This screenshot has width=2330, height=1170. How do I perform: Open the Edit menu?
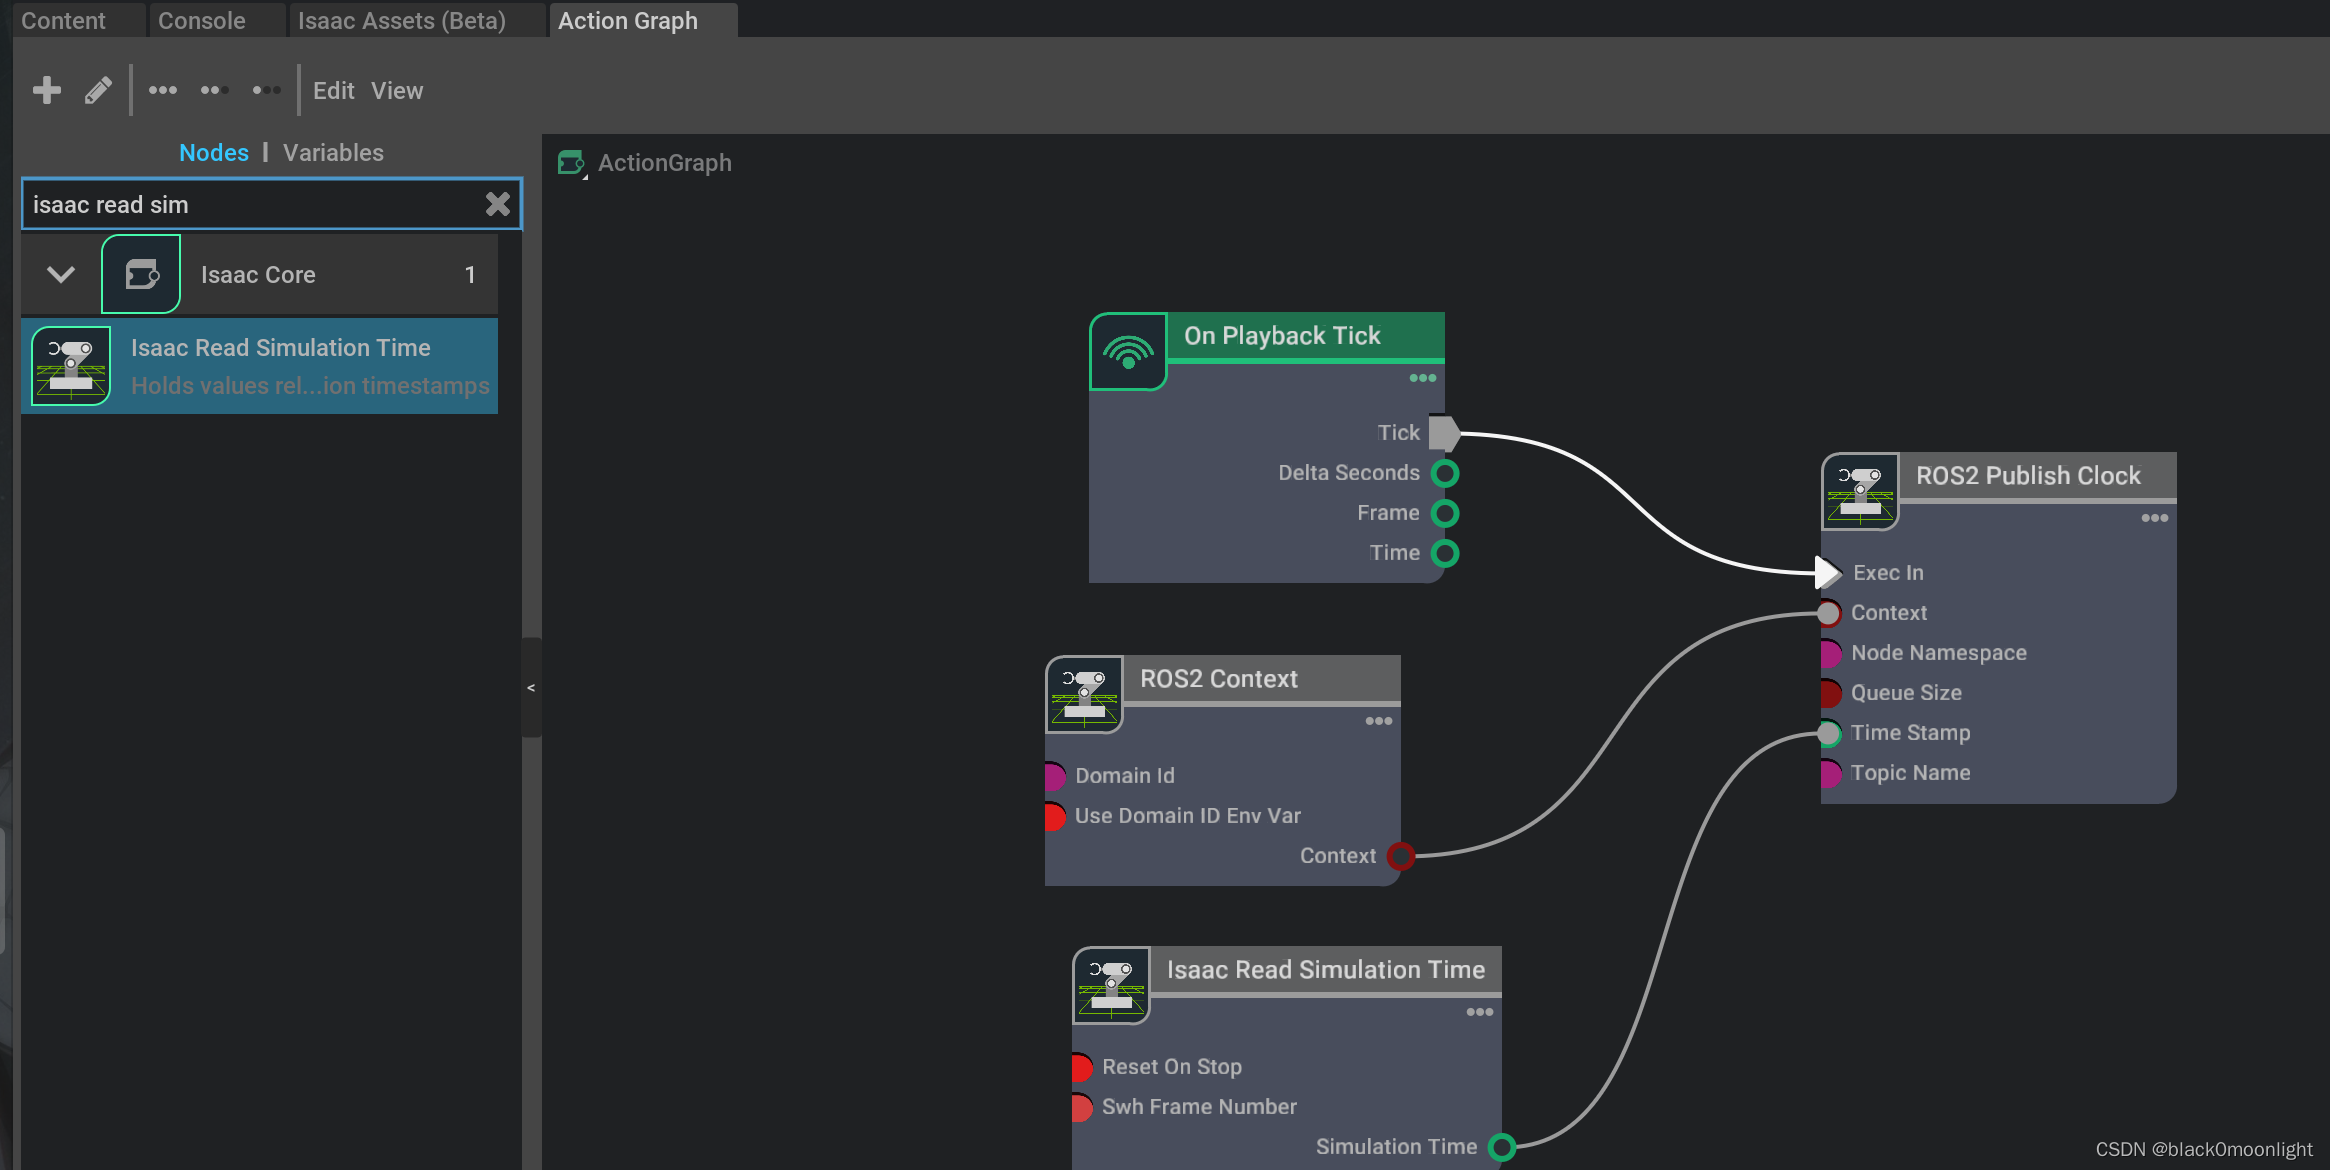coord(333,91)
